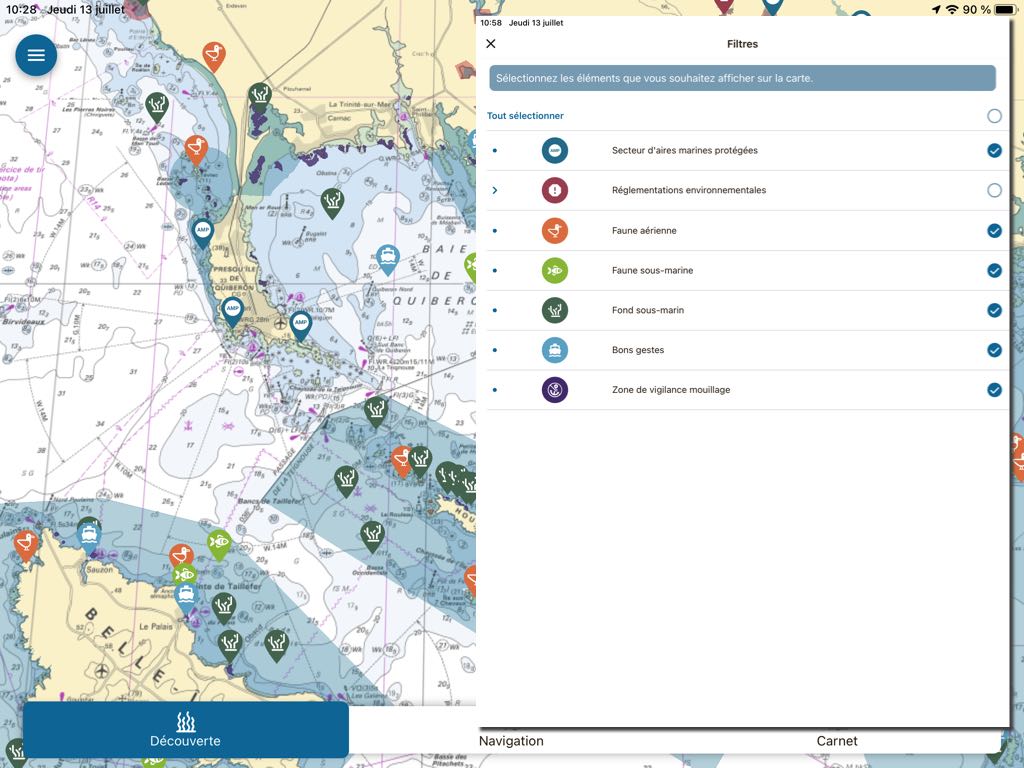The height and width of the screenshot is (768, 1024).
Task: Go to the Carnet tab
Action: [x=837, y=741]
